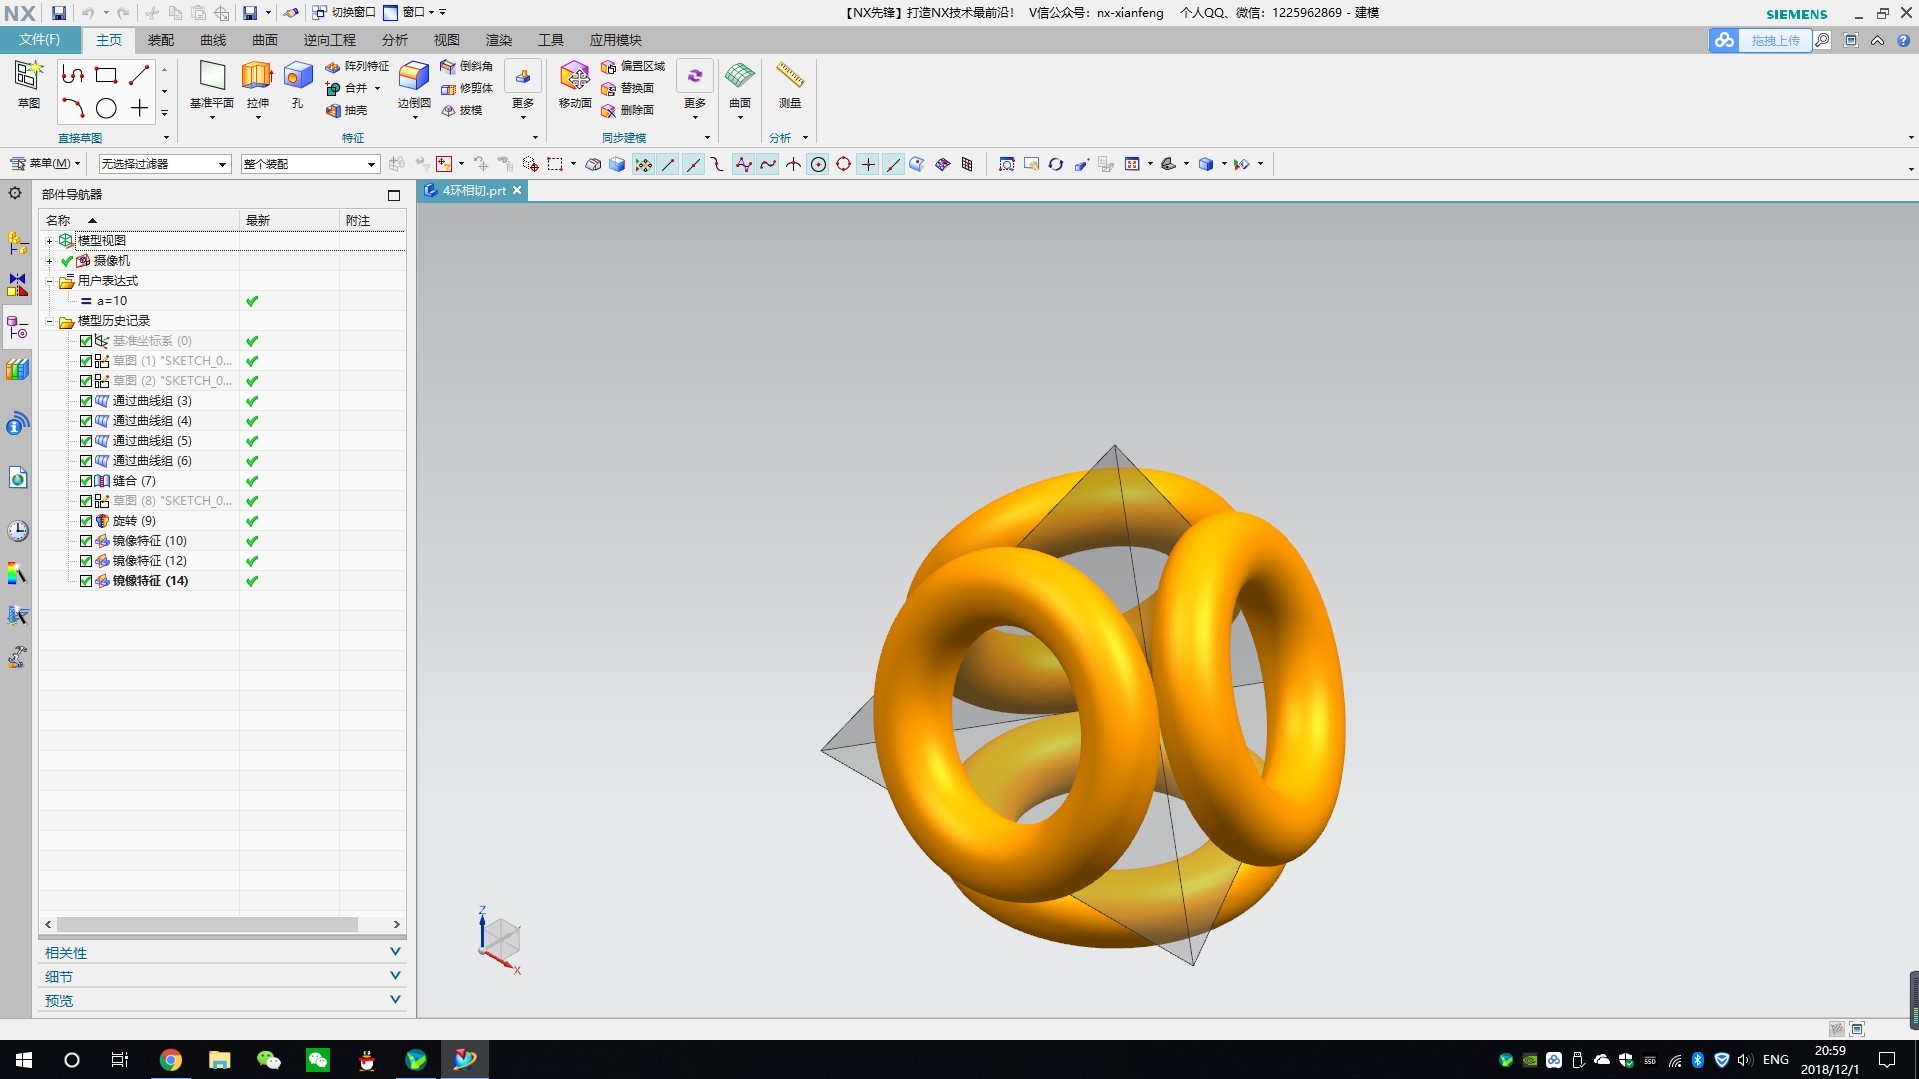Image resolution: width=1919 pixels, height=1079 pixels.
Task: Toggle checkbox for 旋转 (9)
Action: coord(86,521)
